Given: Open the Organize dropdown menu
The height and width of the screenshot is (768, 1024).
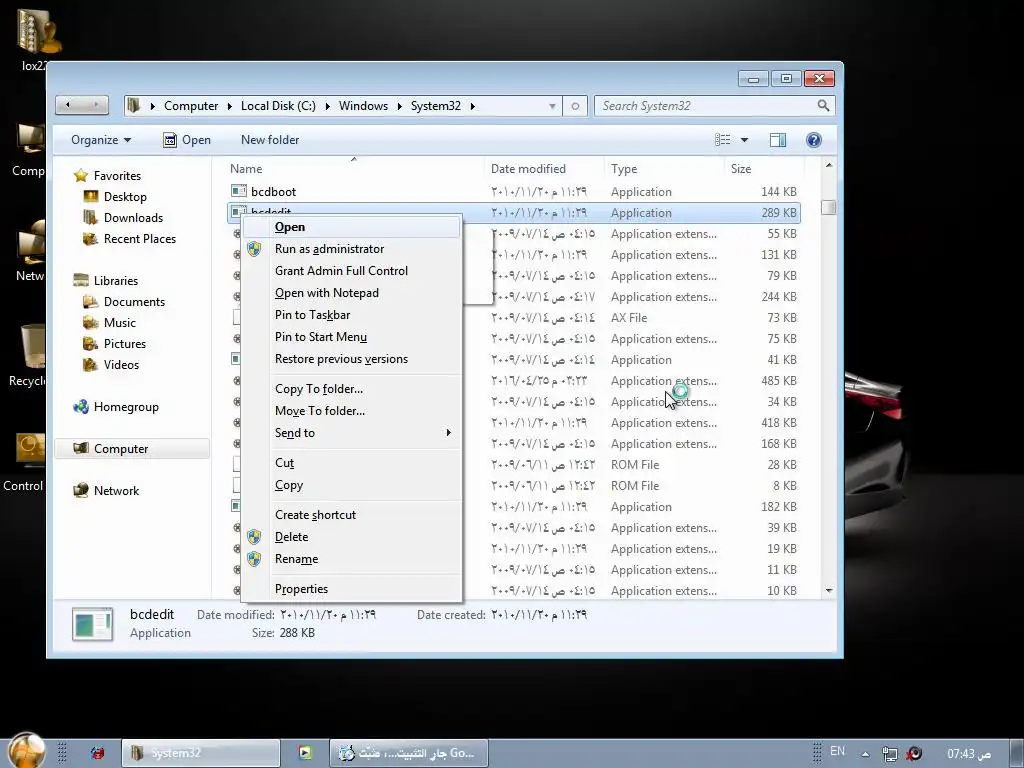Looking at the screenshot, I should 101,140.
